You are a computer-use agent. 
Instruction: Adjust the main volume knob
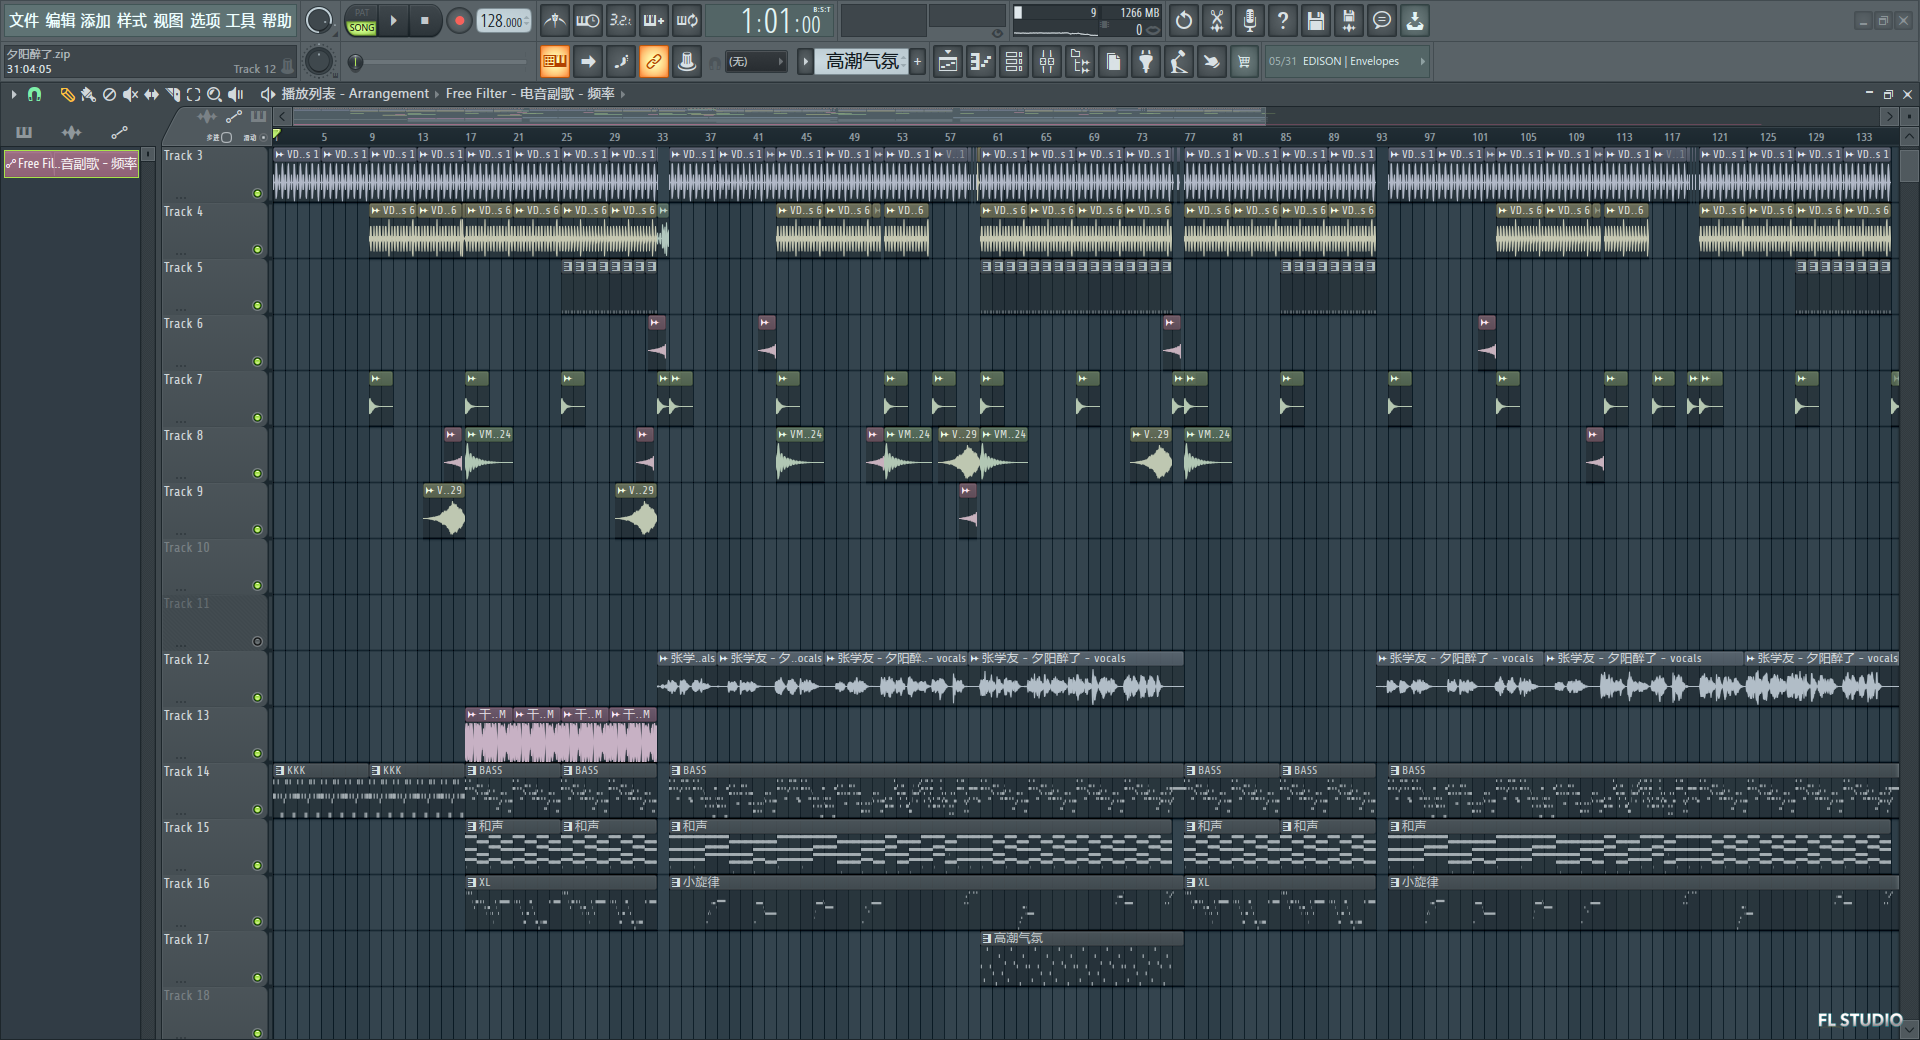click(319, 20)
